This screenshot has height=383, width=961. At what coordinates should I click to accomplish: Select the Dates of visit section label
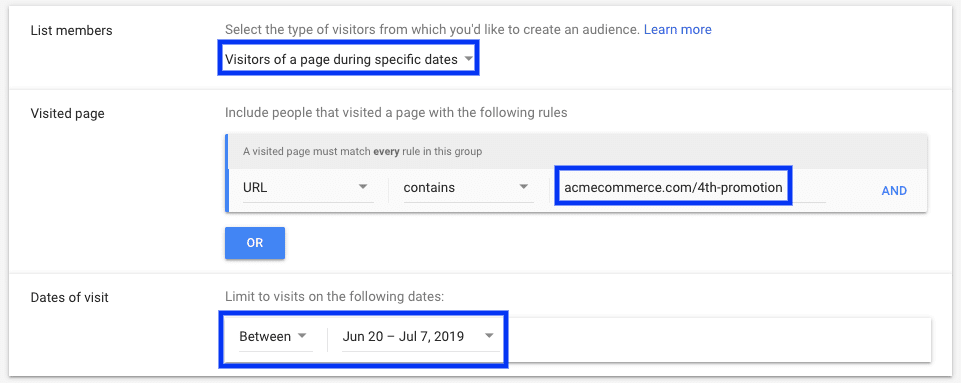coord(69,298)
